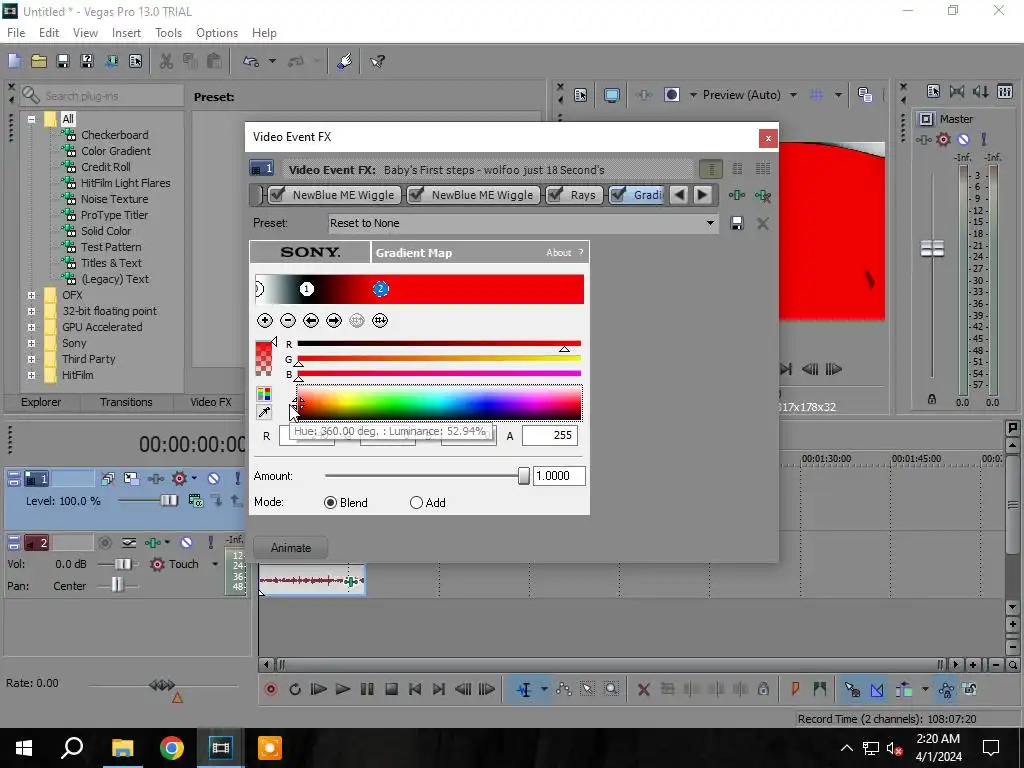The height and width of the screenshot is (768, 1024).
Task: Click the external monitor preview icon
Action: [x=611, y=95]
